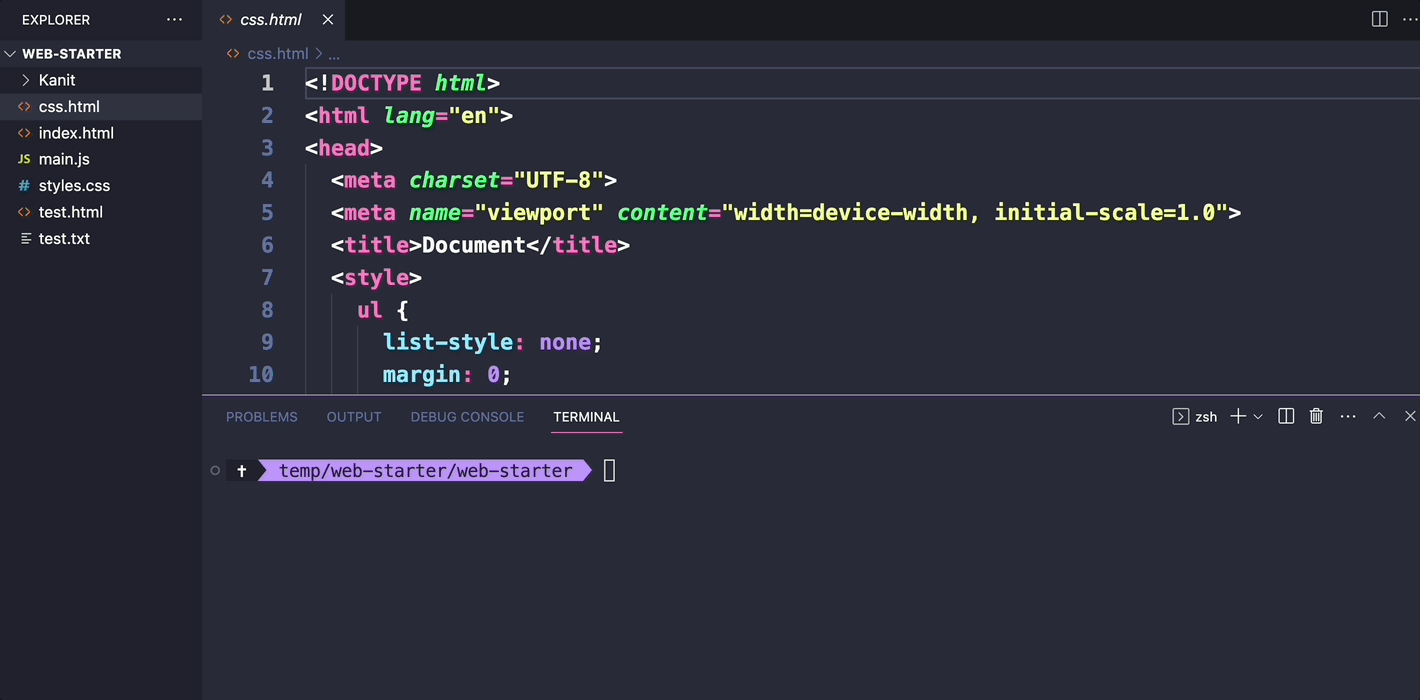Image resolution: width=1420 pixels, height=700 pixels.
Task: Click line number 8 in the gutter
Action: point(267,310)
